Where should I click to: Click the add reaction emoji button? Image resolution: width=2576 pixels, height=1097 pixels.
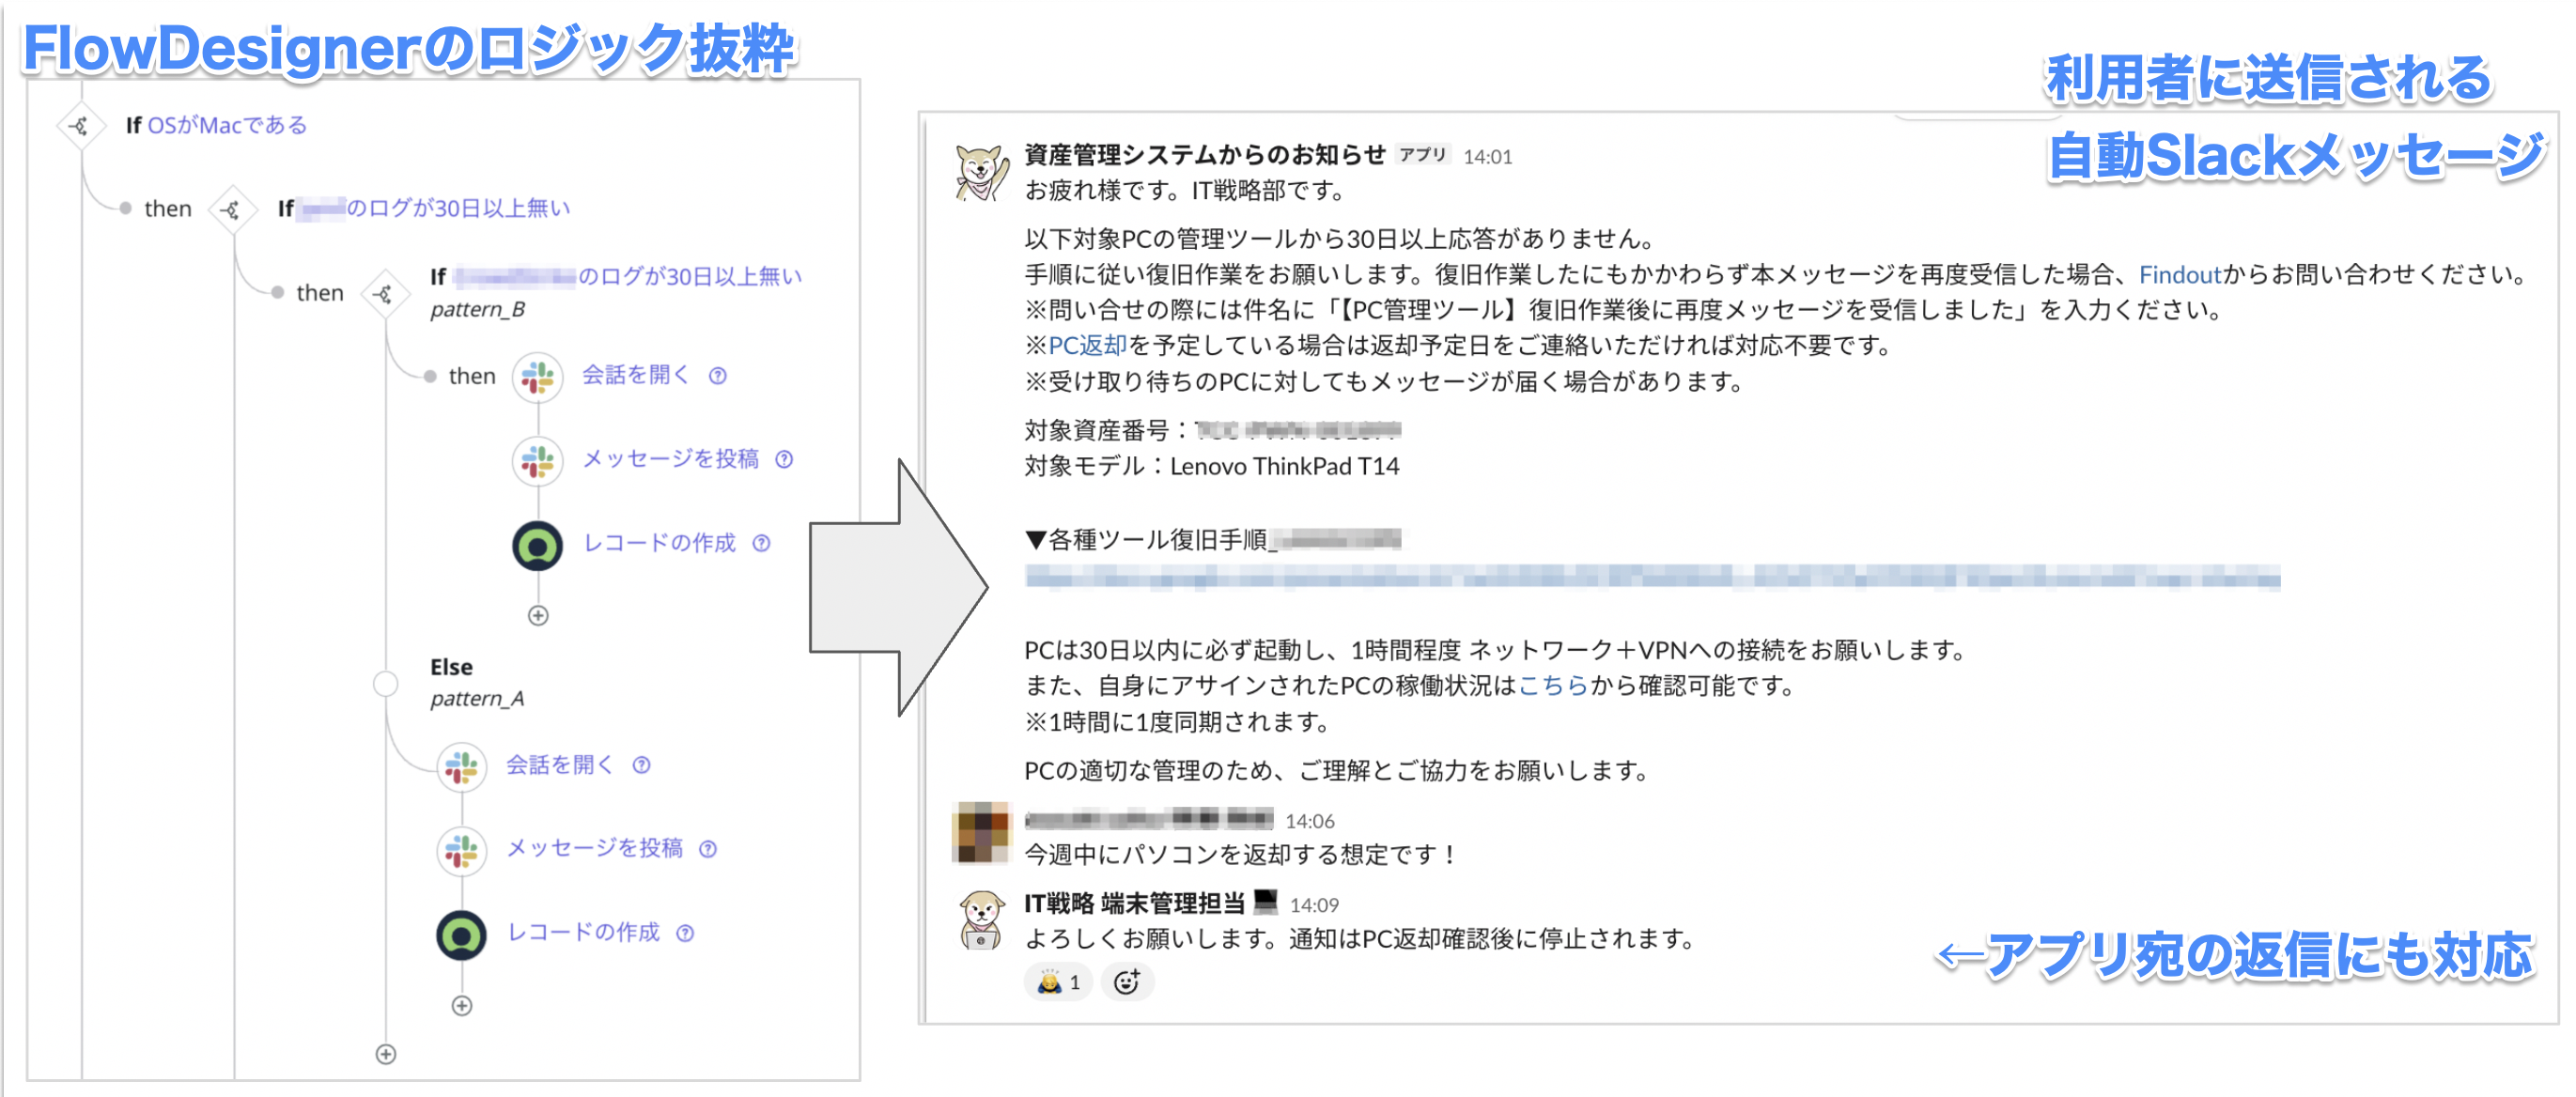click(1127, 982)
